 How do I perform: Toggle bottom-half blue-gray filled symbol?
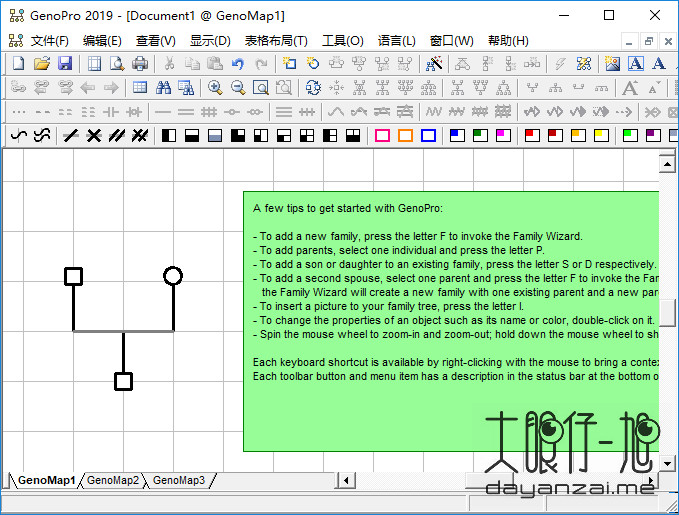click(x=215, y=136)
